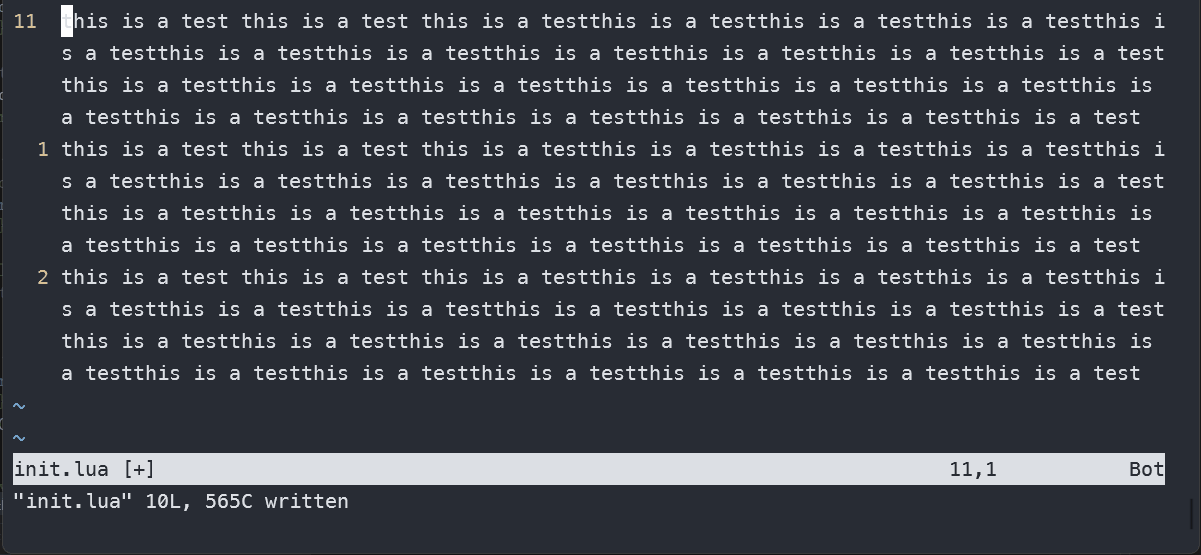Image resolution: width=1201 pixels, height=555 pixels.
Task: Click relative line number 2 in gutter
Action: click(43, 278)
